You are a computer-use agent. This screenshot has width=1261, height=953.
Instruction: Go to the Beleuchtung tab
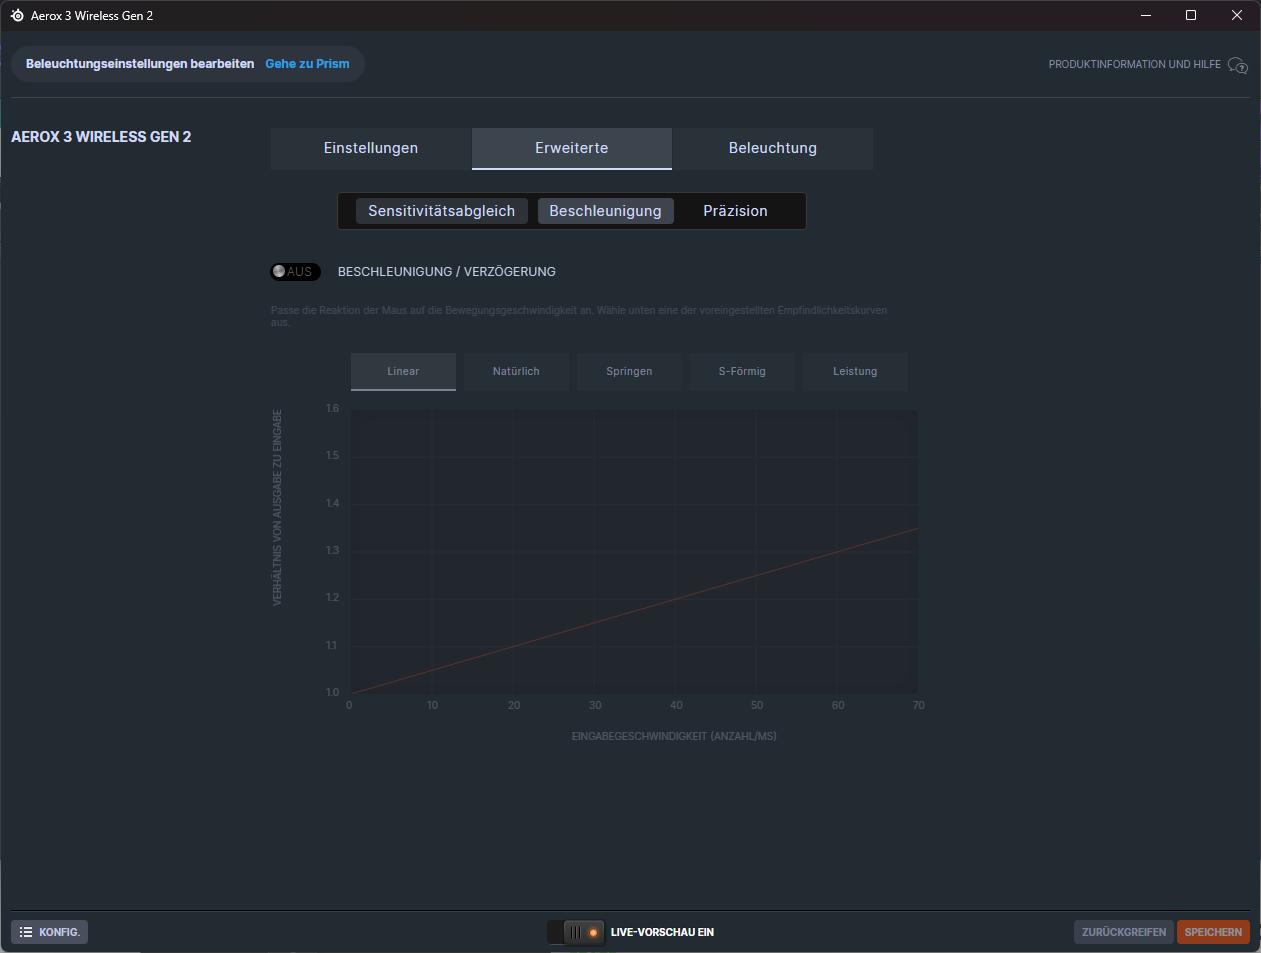(772, 148)
